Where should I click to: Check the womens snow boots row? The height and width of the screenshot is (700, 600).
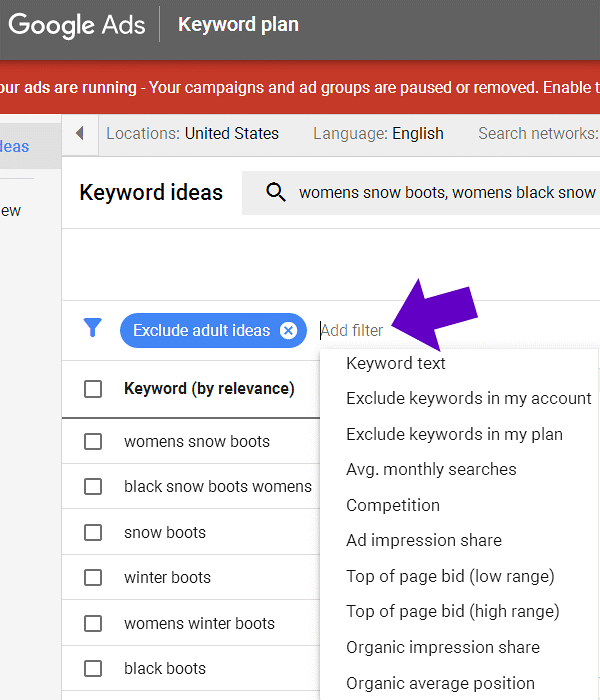point(93,442)
